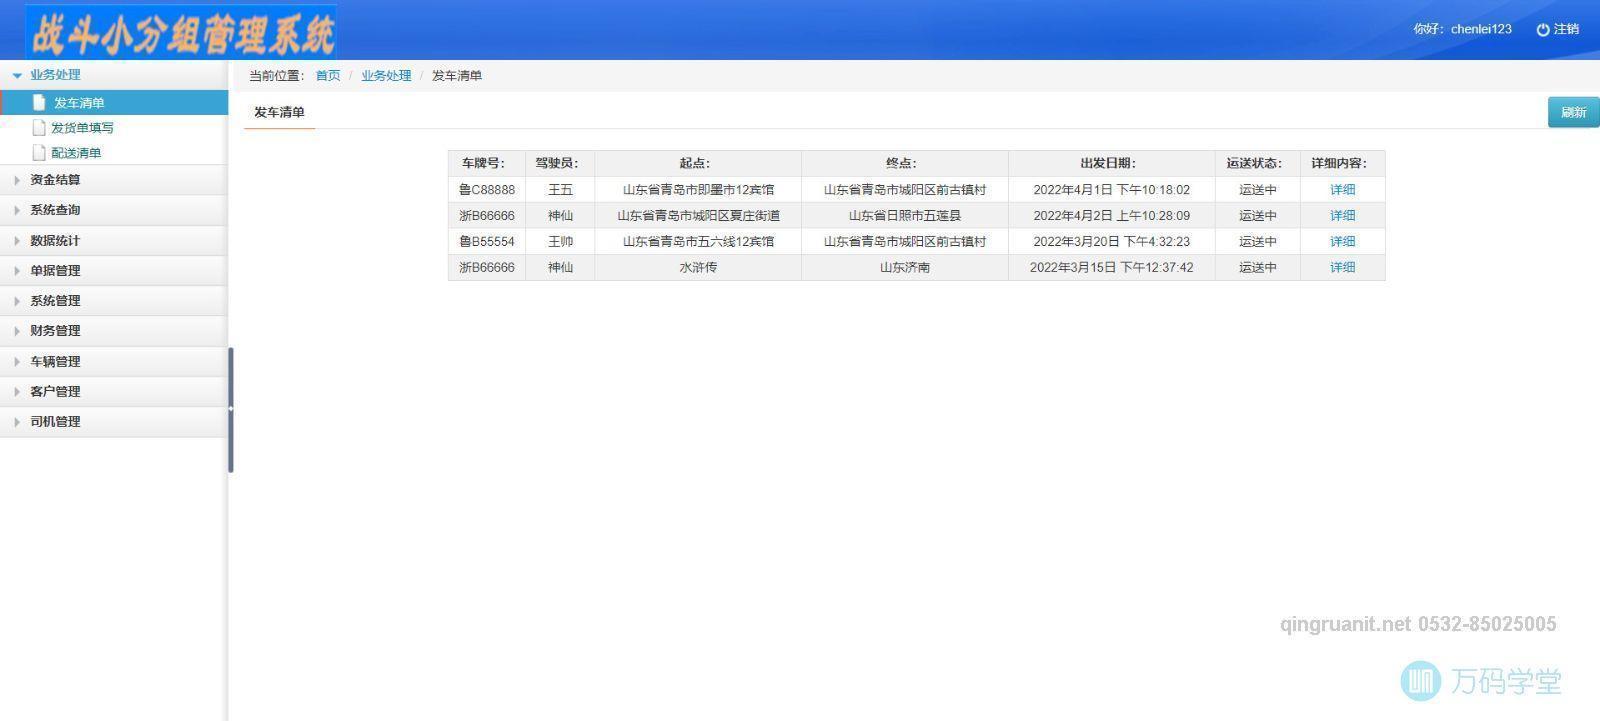Click origin 山东省青岛市城阳区夏庄街道
The image size is (1600, 721).
[x=698, y=215]
